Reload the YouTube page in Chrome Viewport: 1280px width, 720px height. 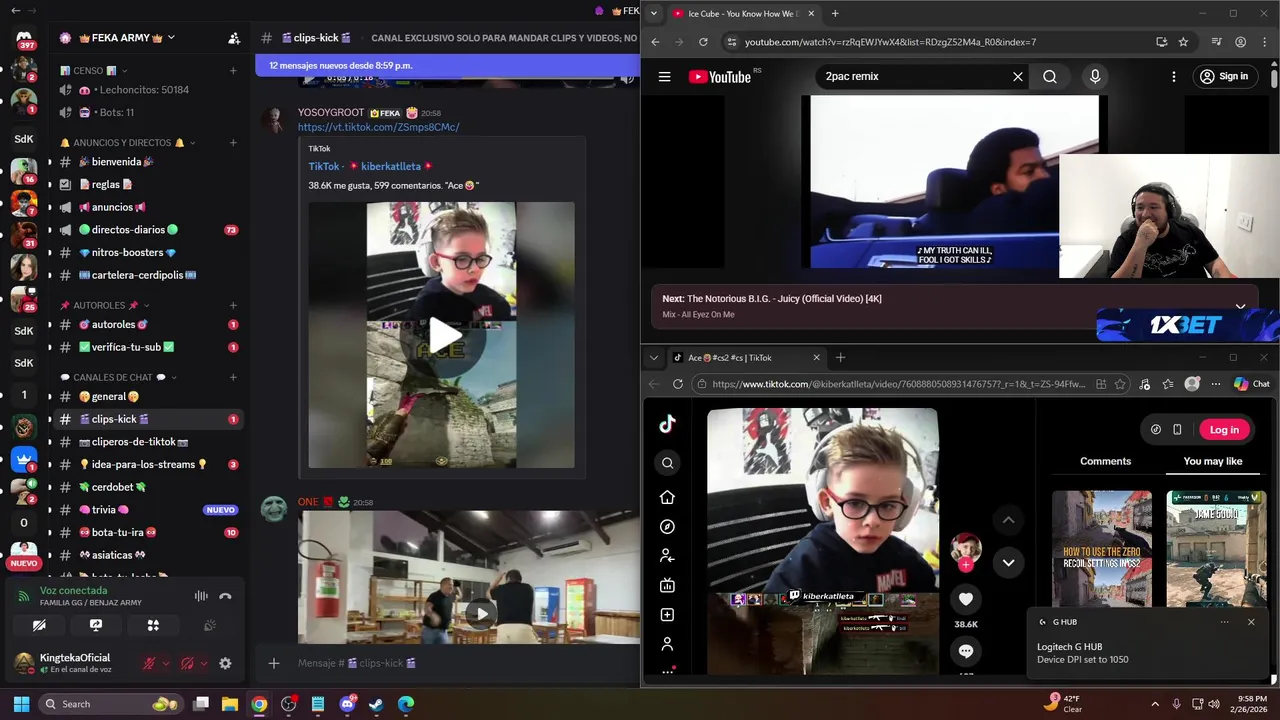703,42
